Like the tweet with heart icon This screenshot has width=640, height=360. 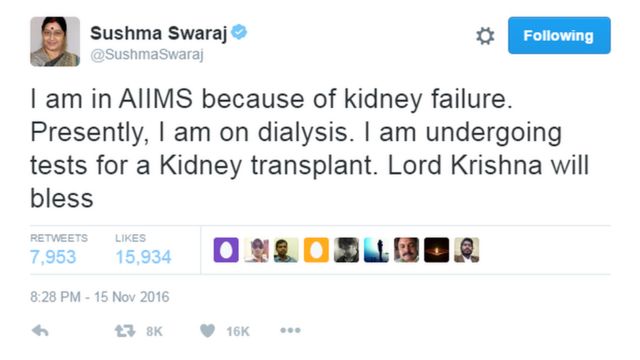207,331
